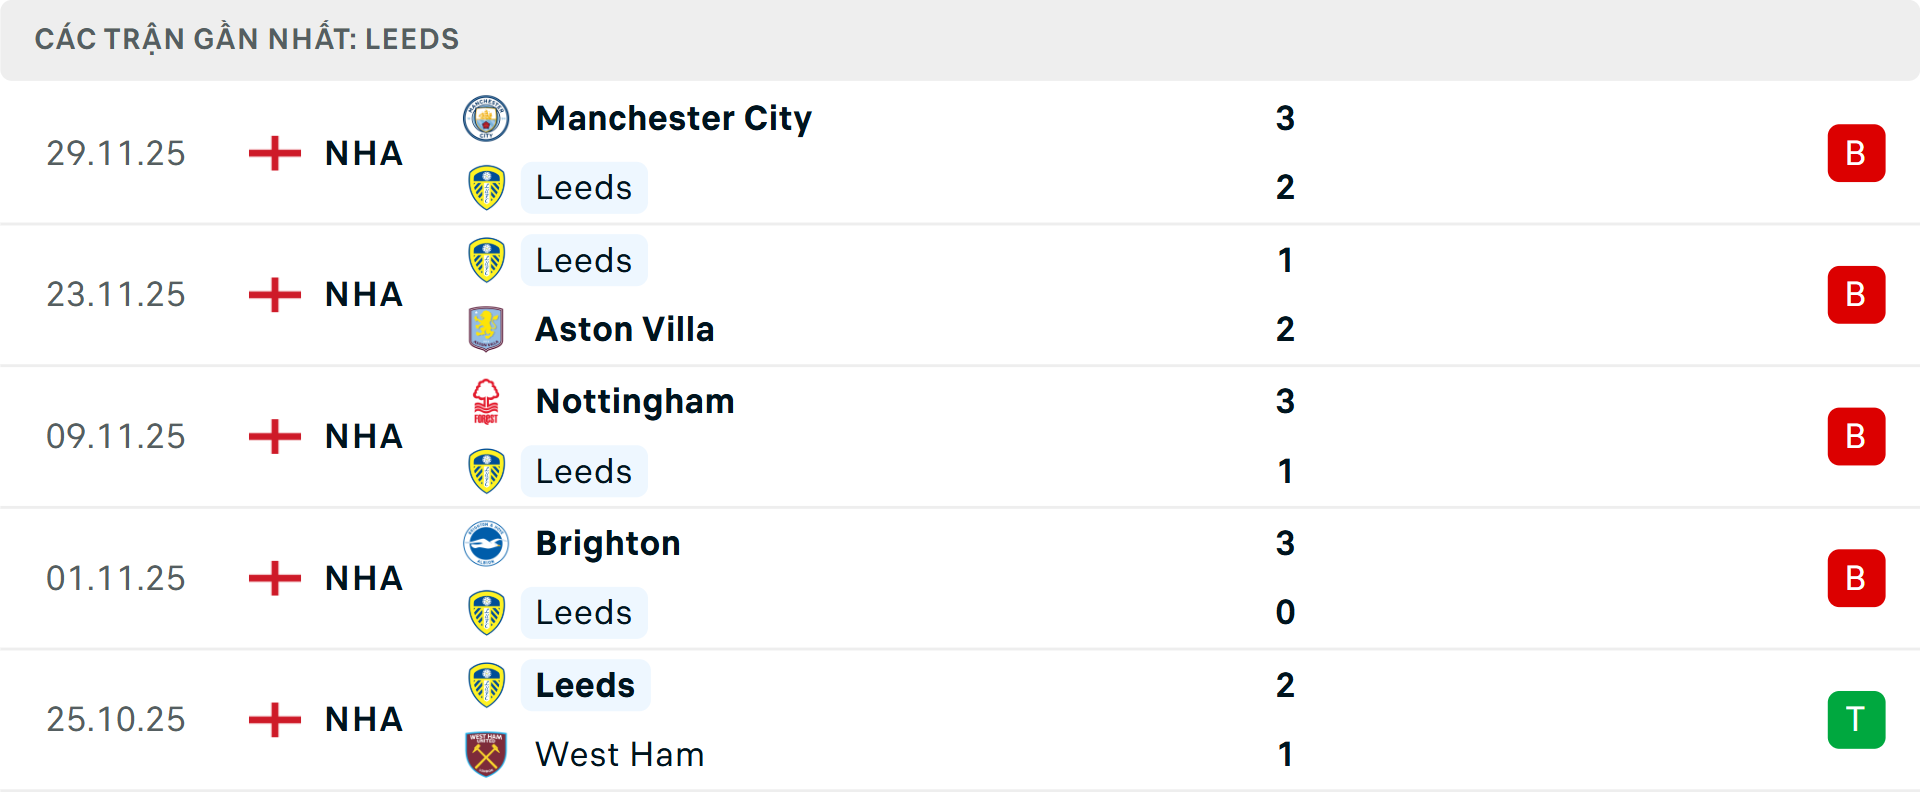Click the Brighton club crest
The width and height of the screenshot is (1920, 792).
point(486,544)
